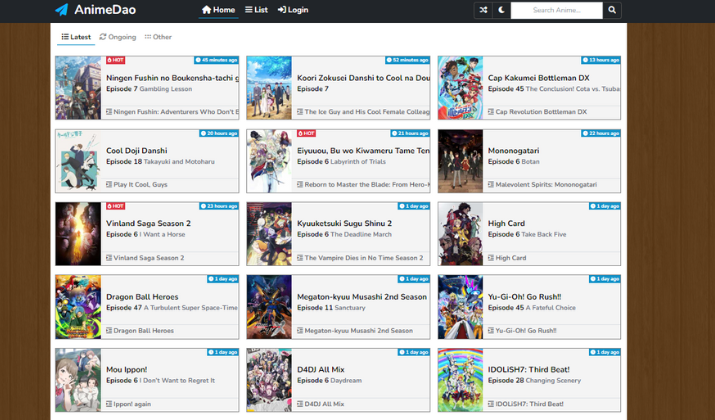Switch to the Other tab
The width and height of the screenshot is (715, 420).
tap(158, 37)
